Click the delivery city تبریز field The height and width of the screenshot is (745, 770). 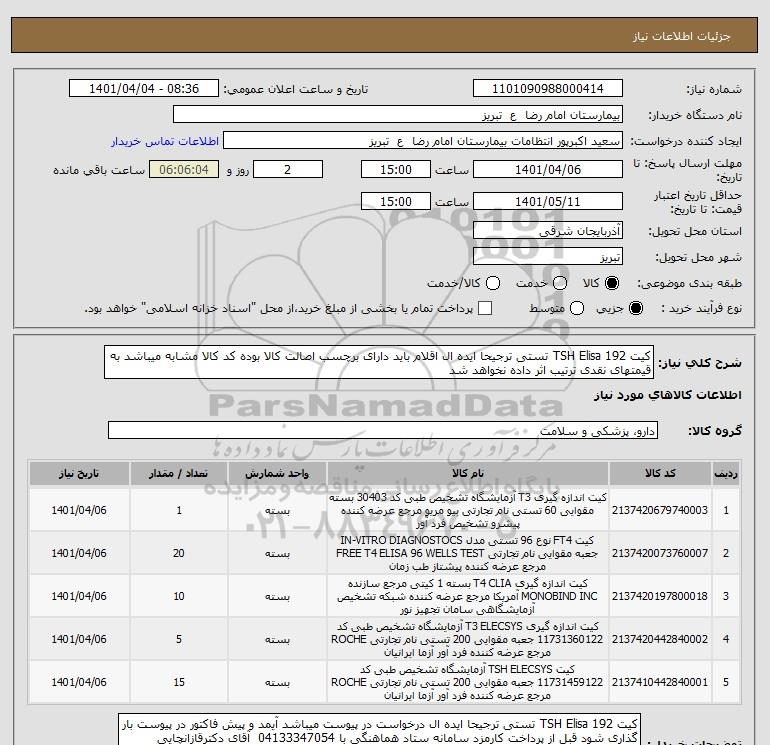[x=548, y=257]
